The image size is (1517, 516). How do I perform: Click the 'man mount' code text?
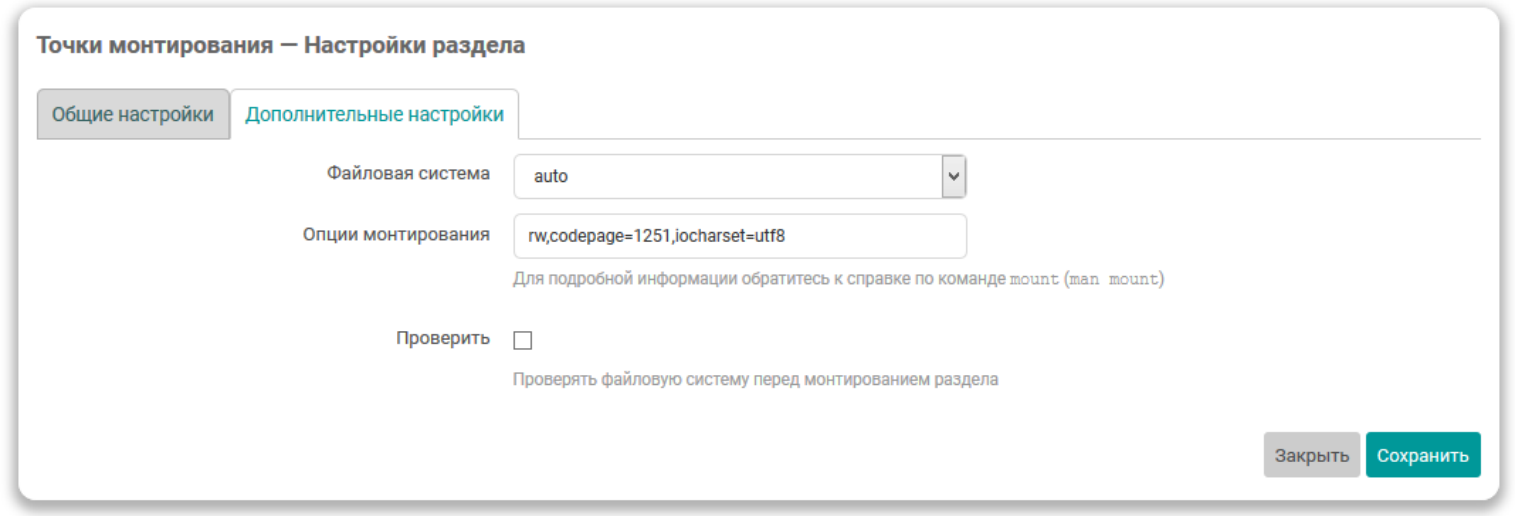pos(1113,280)
